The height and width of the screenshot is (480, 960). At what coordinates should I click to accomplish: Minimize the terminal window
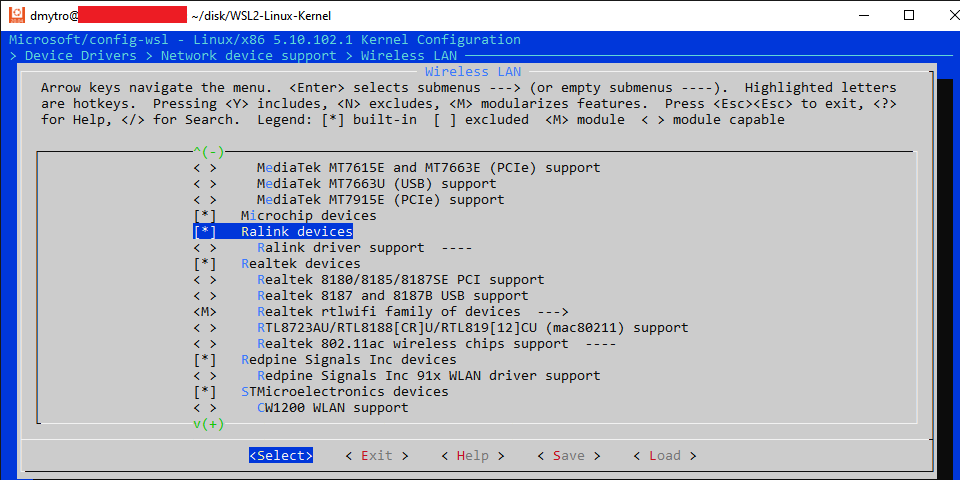[863, 16]
